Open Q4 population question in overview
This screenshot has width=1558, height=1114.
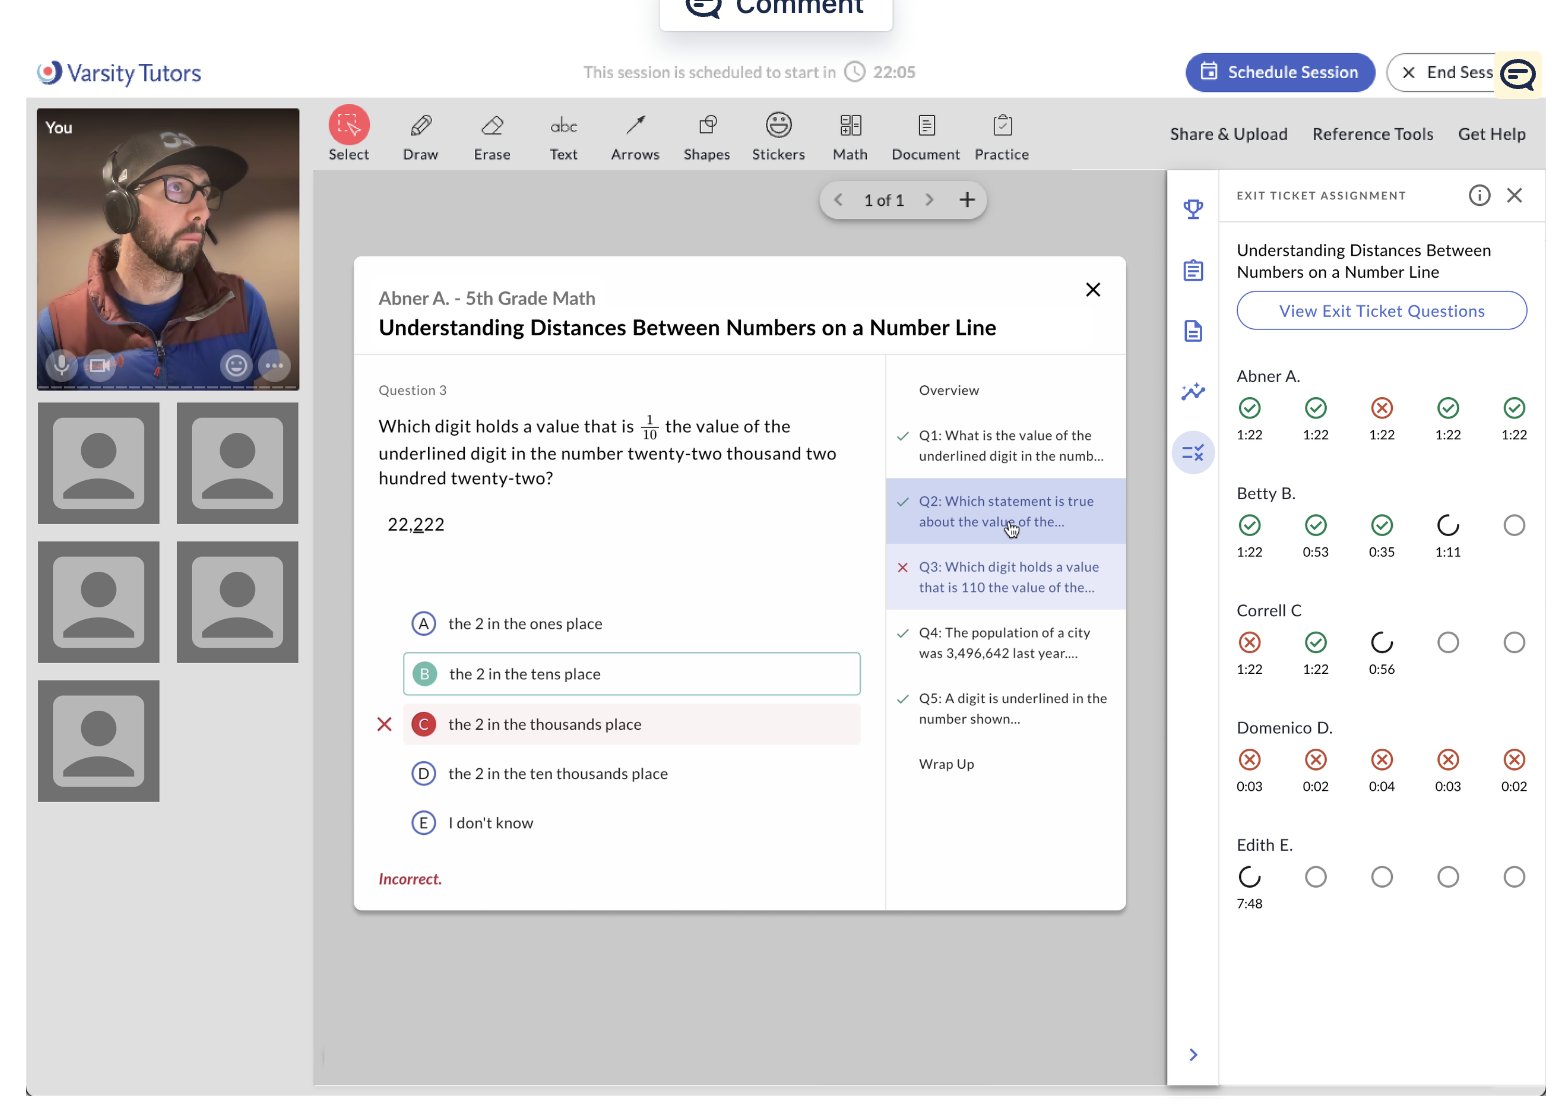pyautogui.click(x=1005, y=643)
